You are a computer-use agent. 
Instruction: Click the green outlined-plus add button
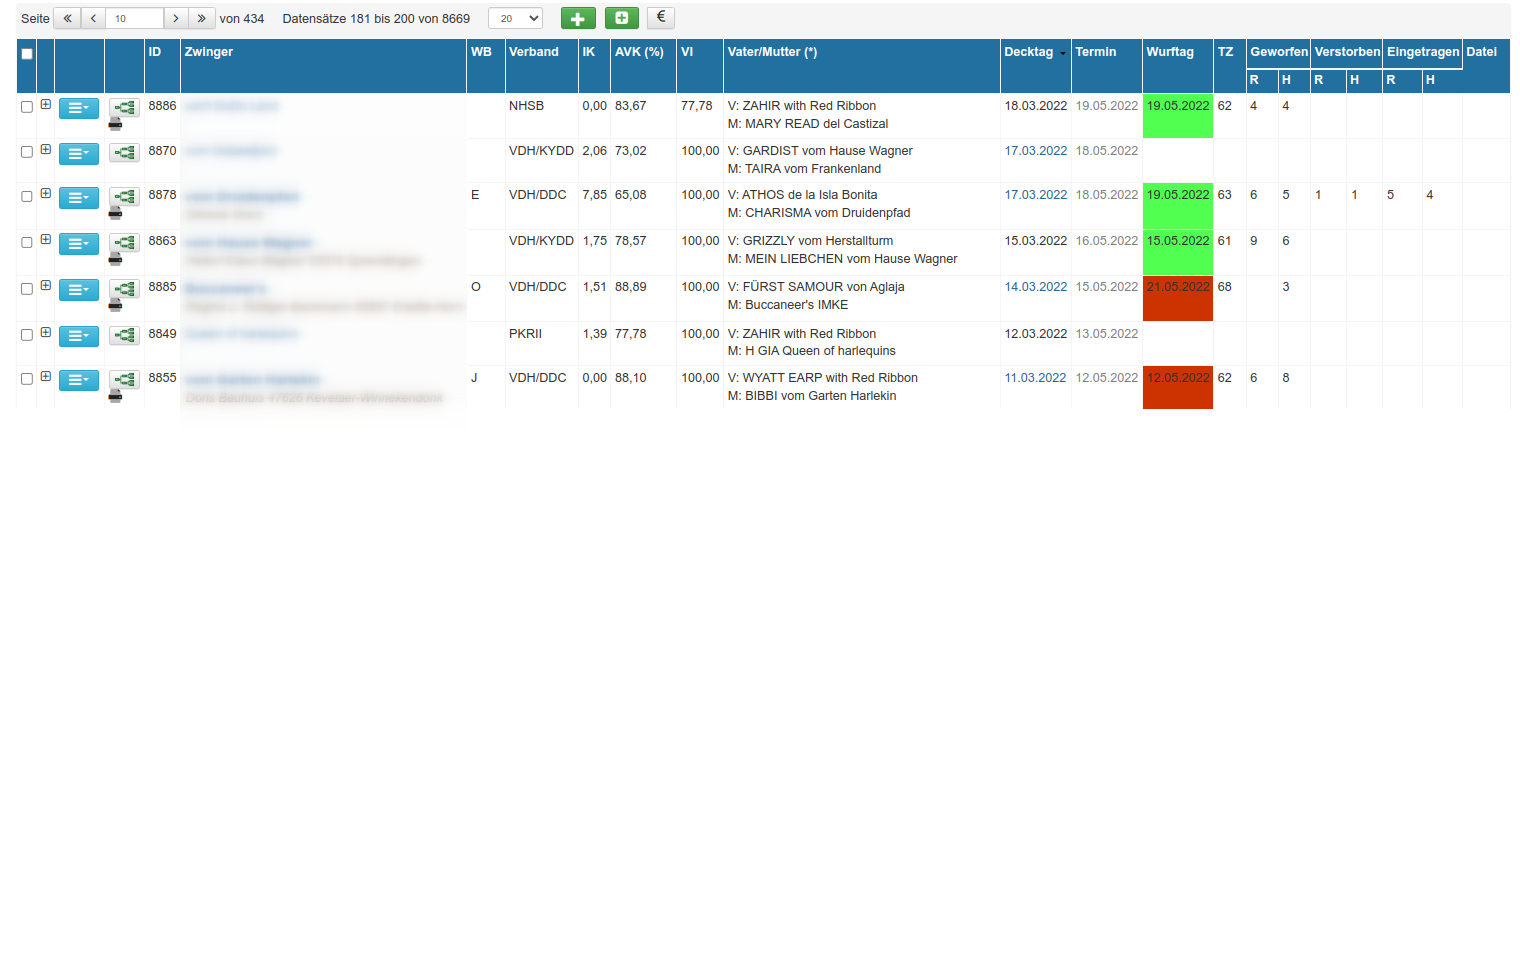pyautogui.click(x=621, y=18)
